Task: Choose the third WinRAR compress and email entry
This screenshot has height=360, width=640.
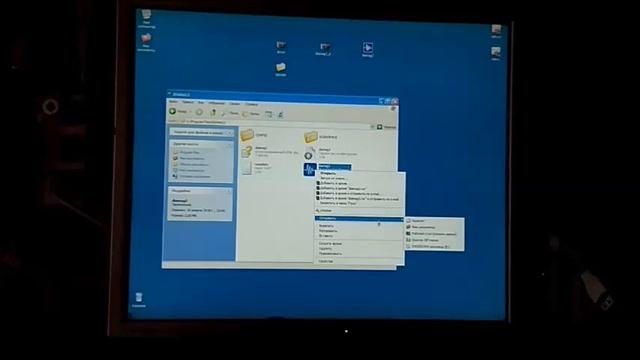Action: pyautogui.click(x=348, y=194)
